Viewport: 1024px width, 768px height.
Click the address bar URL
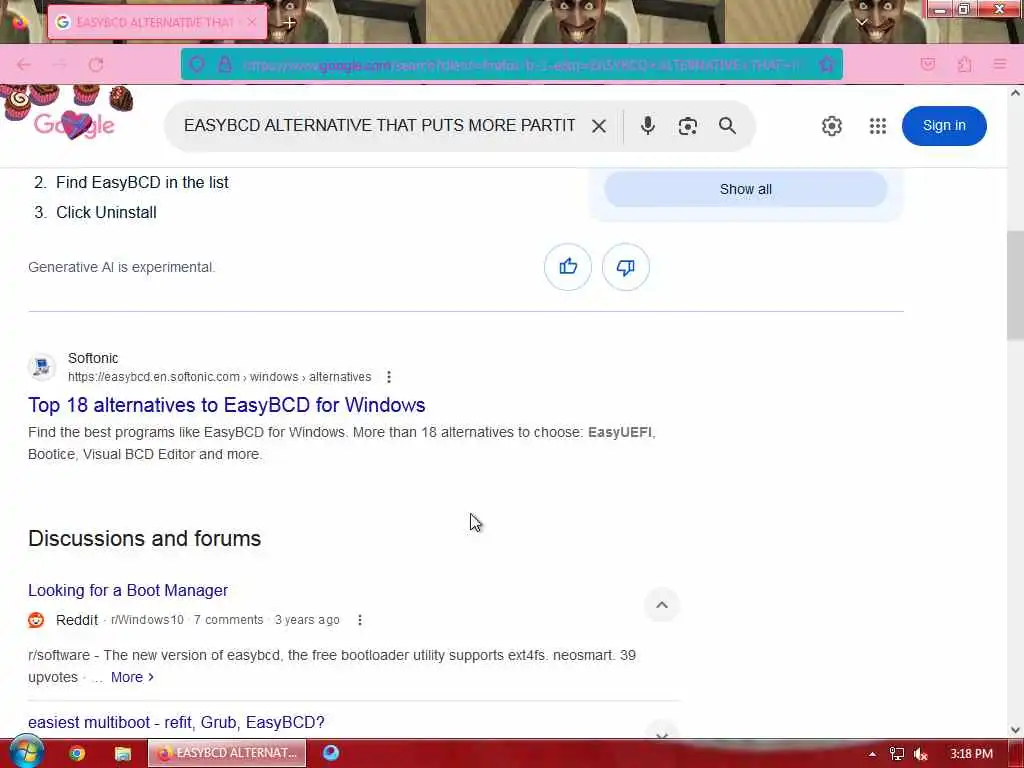(519, 65)
